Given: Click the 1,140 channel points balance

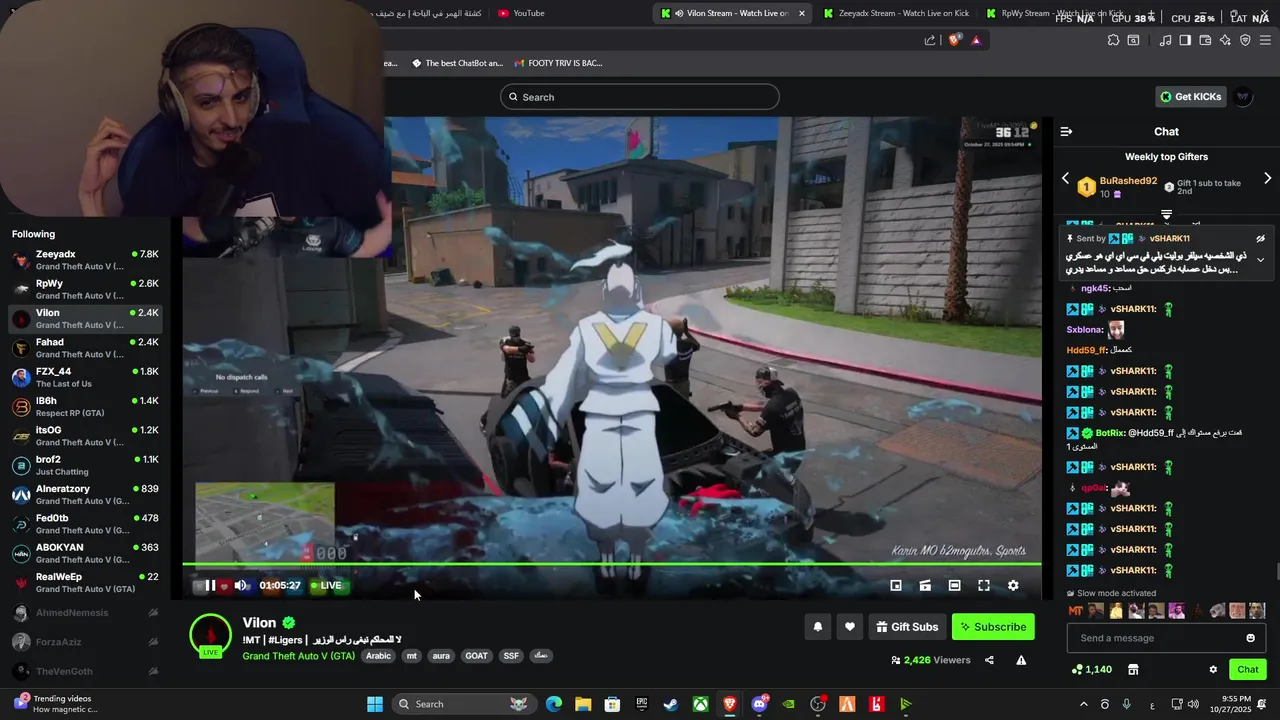Looking at the screenshot, I should point(1092,669).
